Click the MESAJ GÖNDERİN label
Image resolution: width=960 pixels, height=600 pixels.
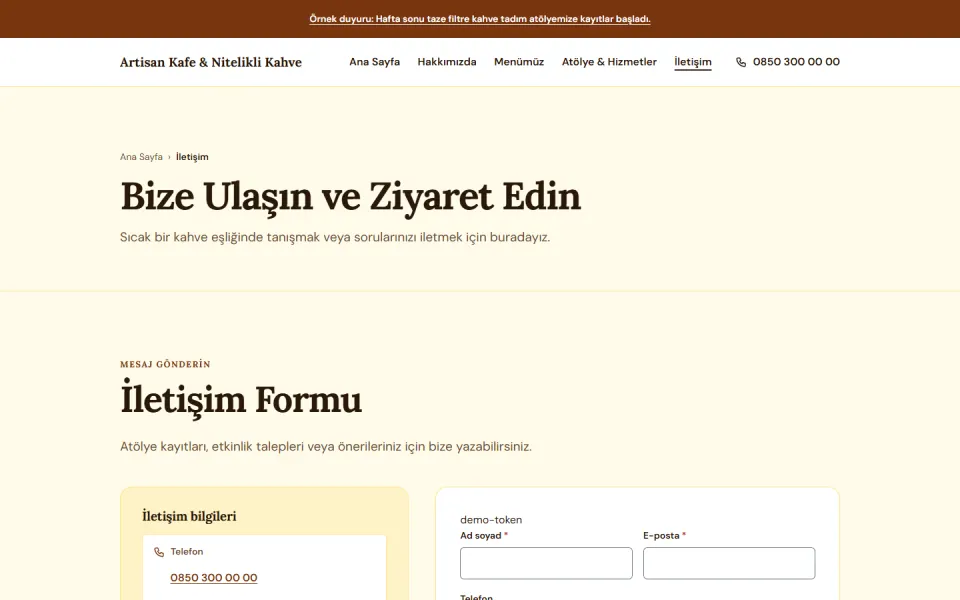[165, 364]
